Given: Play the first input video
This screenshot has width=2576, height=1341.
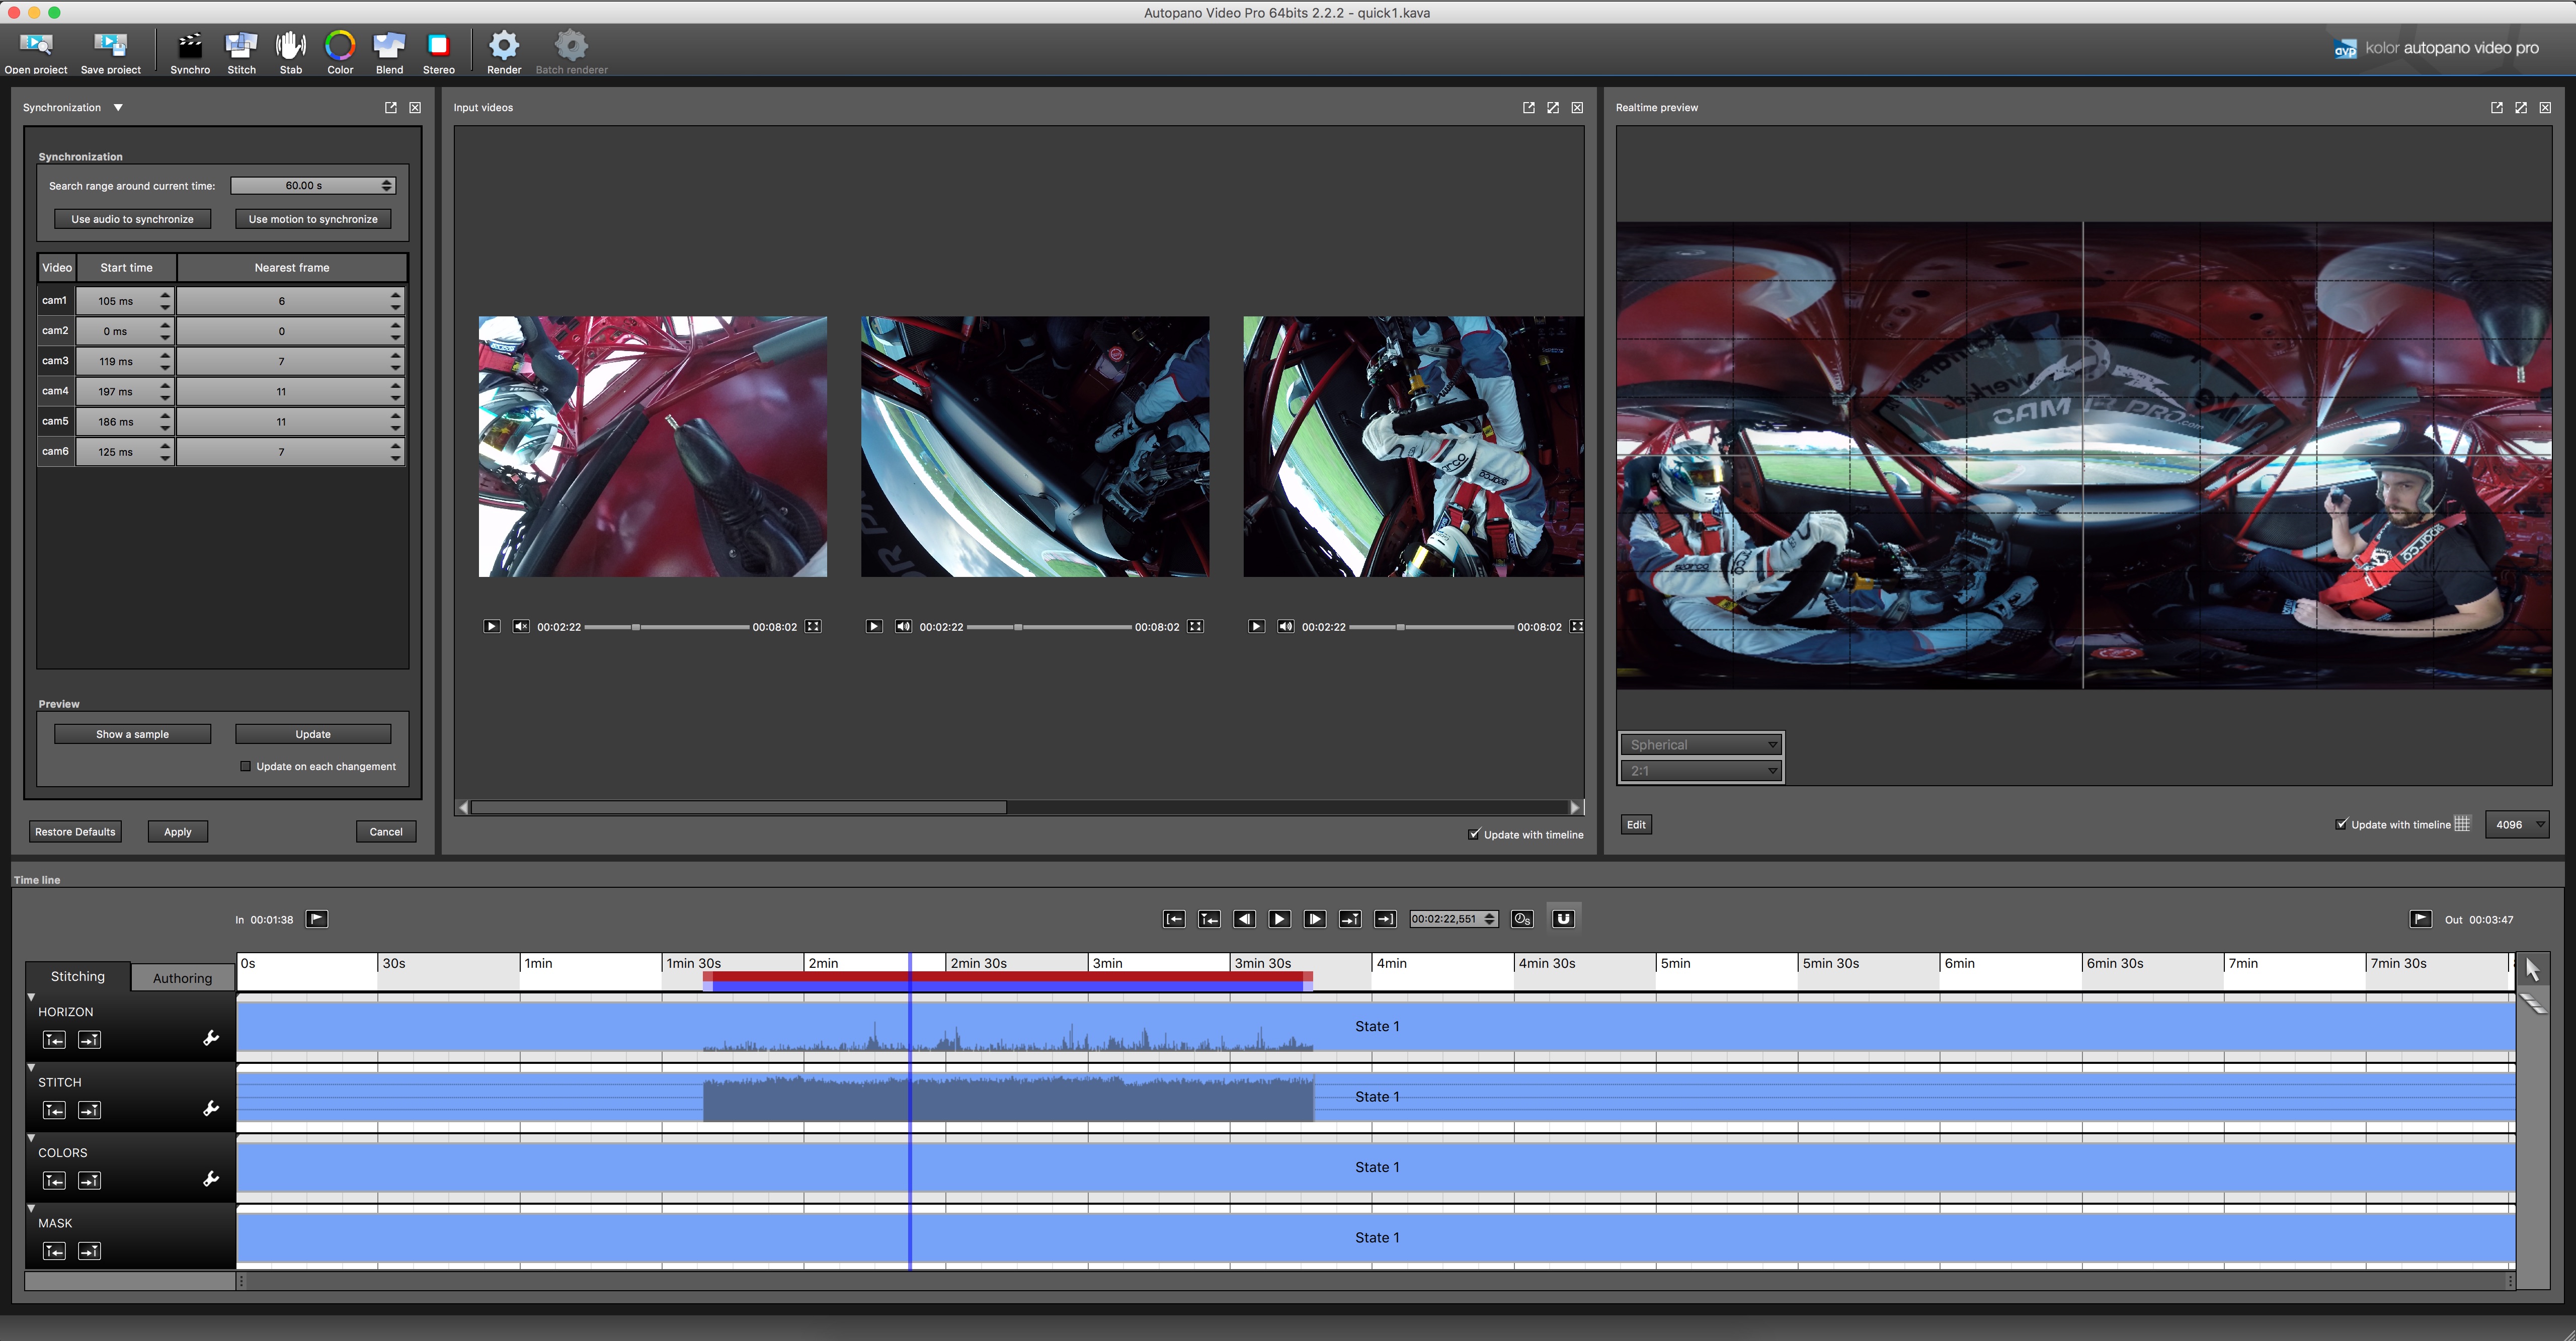Looking at the screenshot, I should click(491, 626).
